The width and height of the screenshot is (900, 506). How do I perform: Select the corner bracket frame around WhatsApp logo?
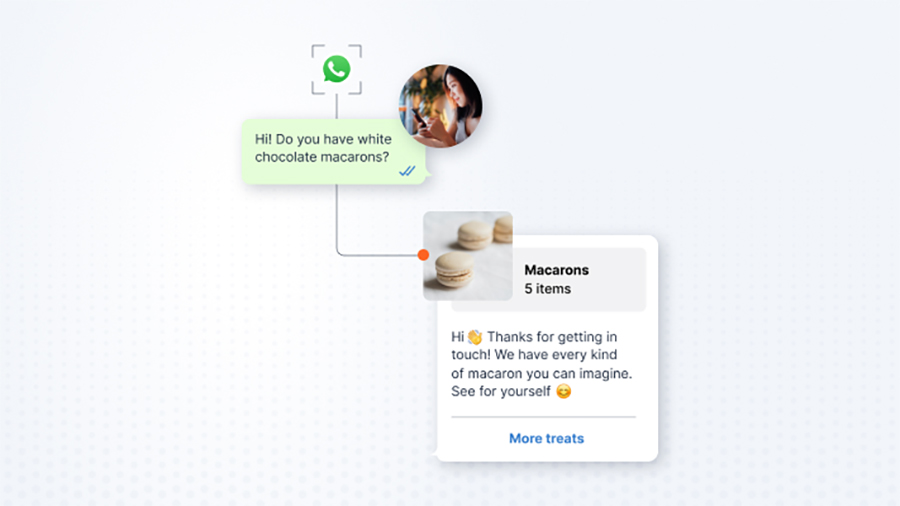pyautogui.click(x=336, y=69)
